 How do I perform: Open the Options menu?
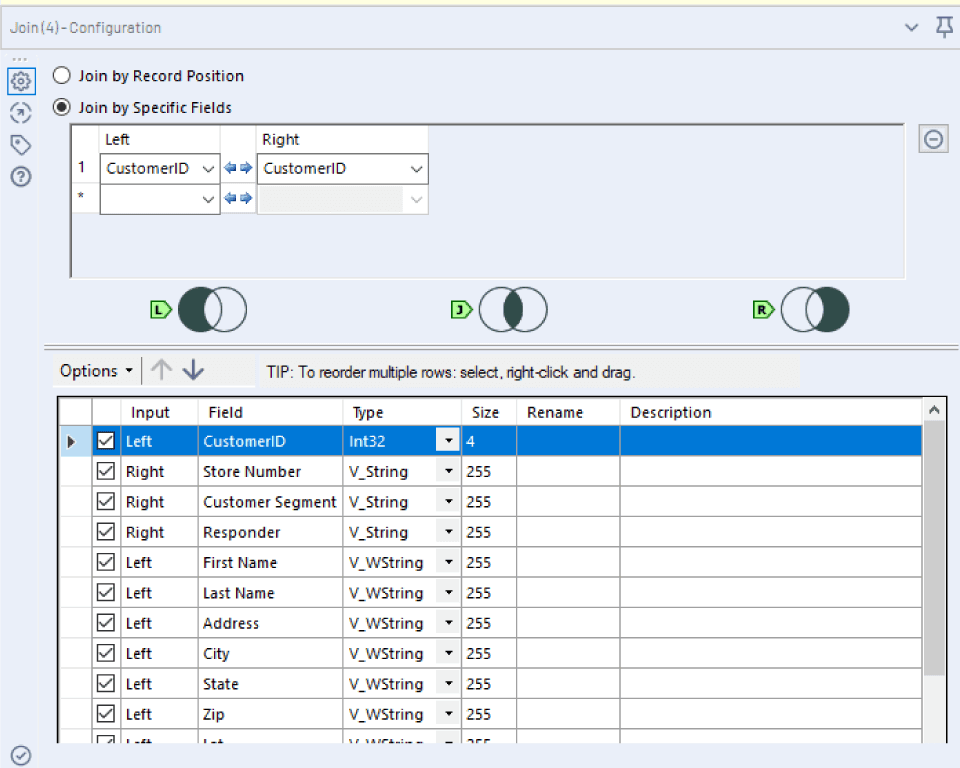[x=96, y=371]
